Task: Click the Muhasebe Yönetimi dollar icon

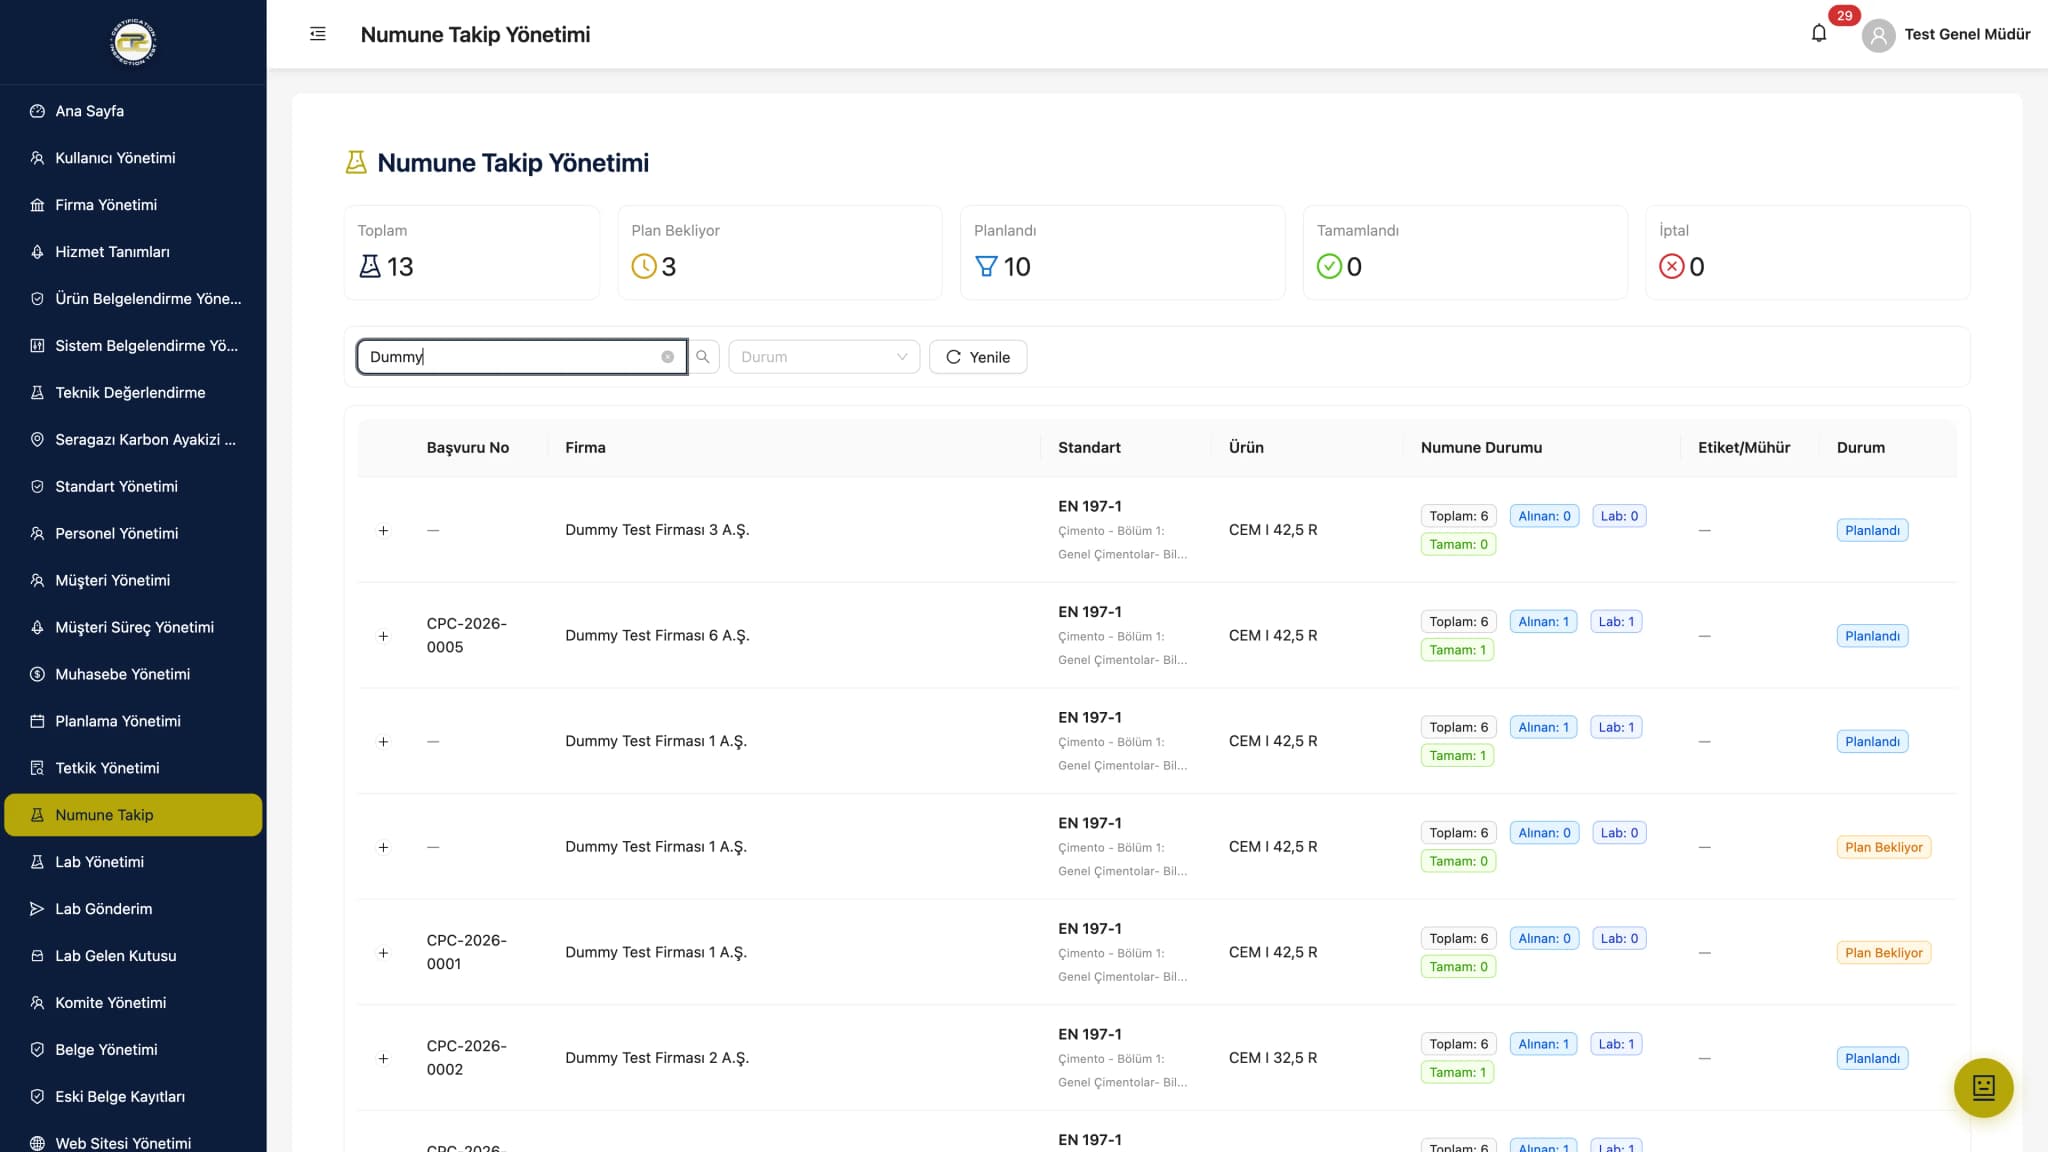Action: (x=37, y=674)
